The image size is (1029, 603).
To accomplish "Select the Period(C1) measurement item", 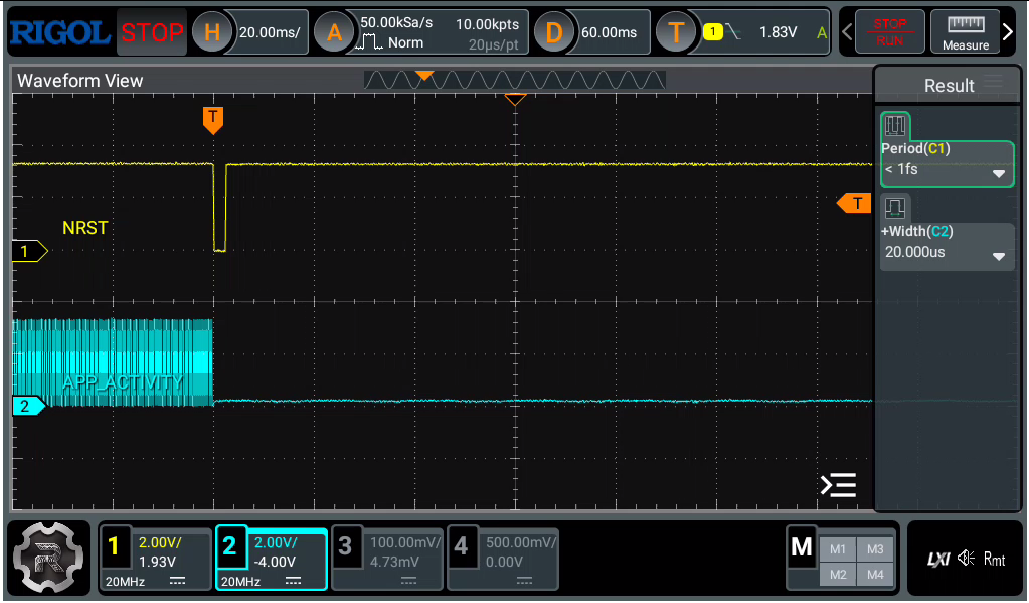I will (x=947, y=163).
